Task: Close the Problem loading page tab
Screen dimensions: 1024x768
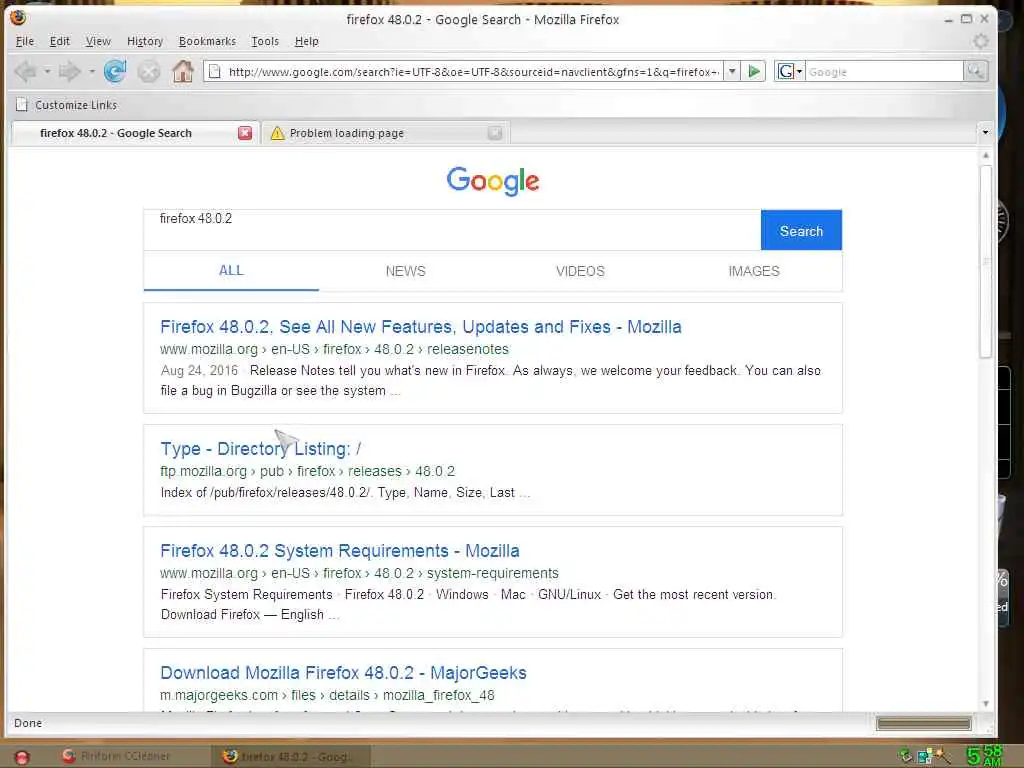Action: (x=495, y=133)
